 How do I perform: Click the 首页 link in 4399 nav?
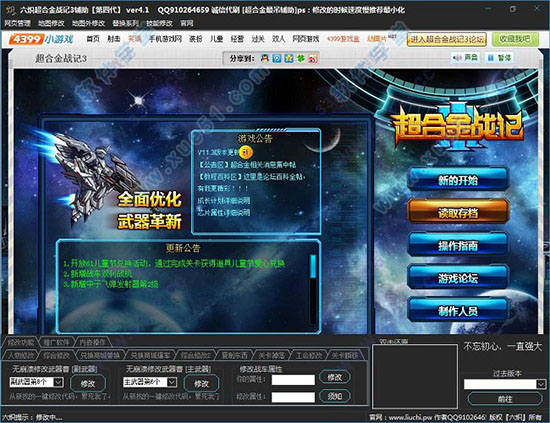pyautogui.click(x=93, y=39)
